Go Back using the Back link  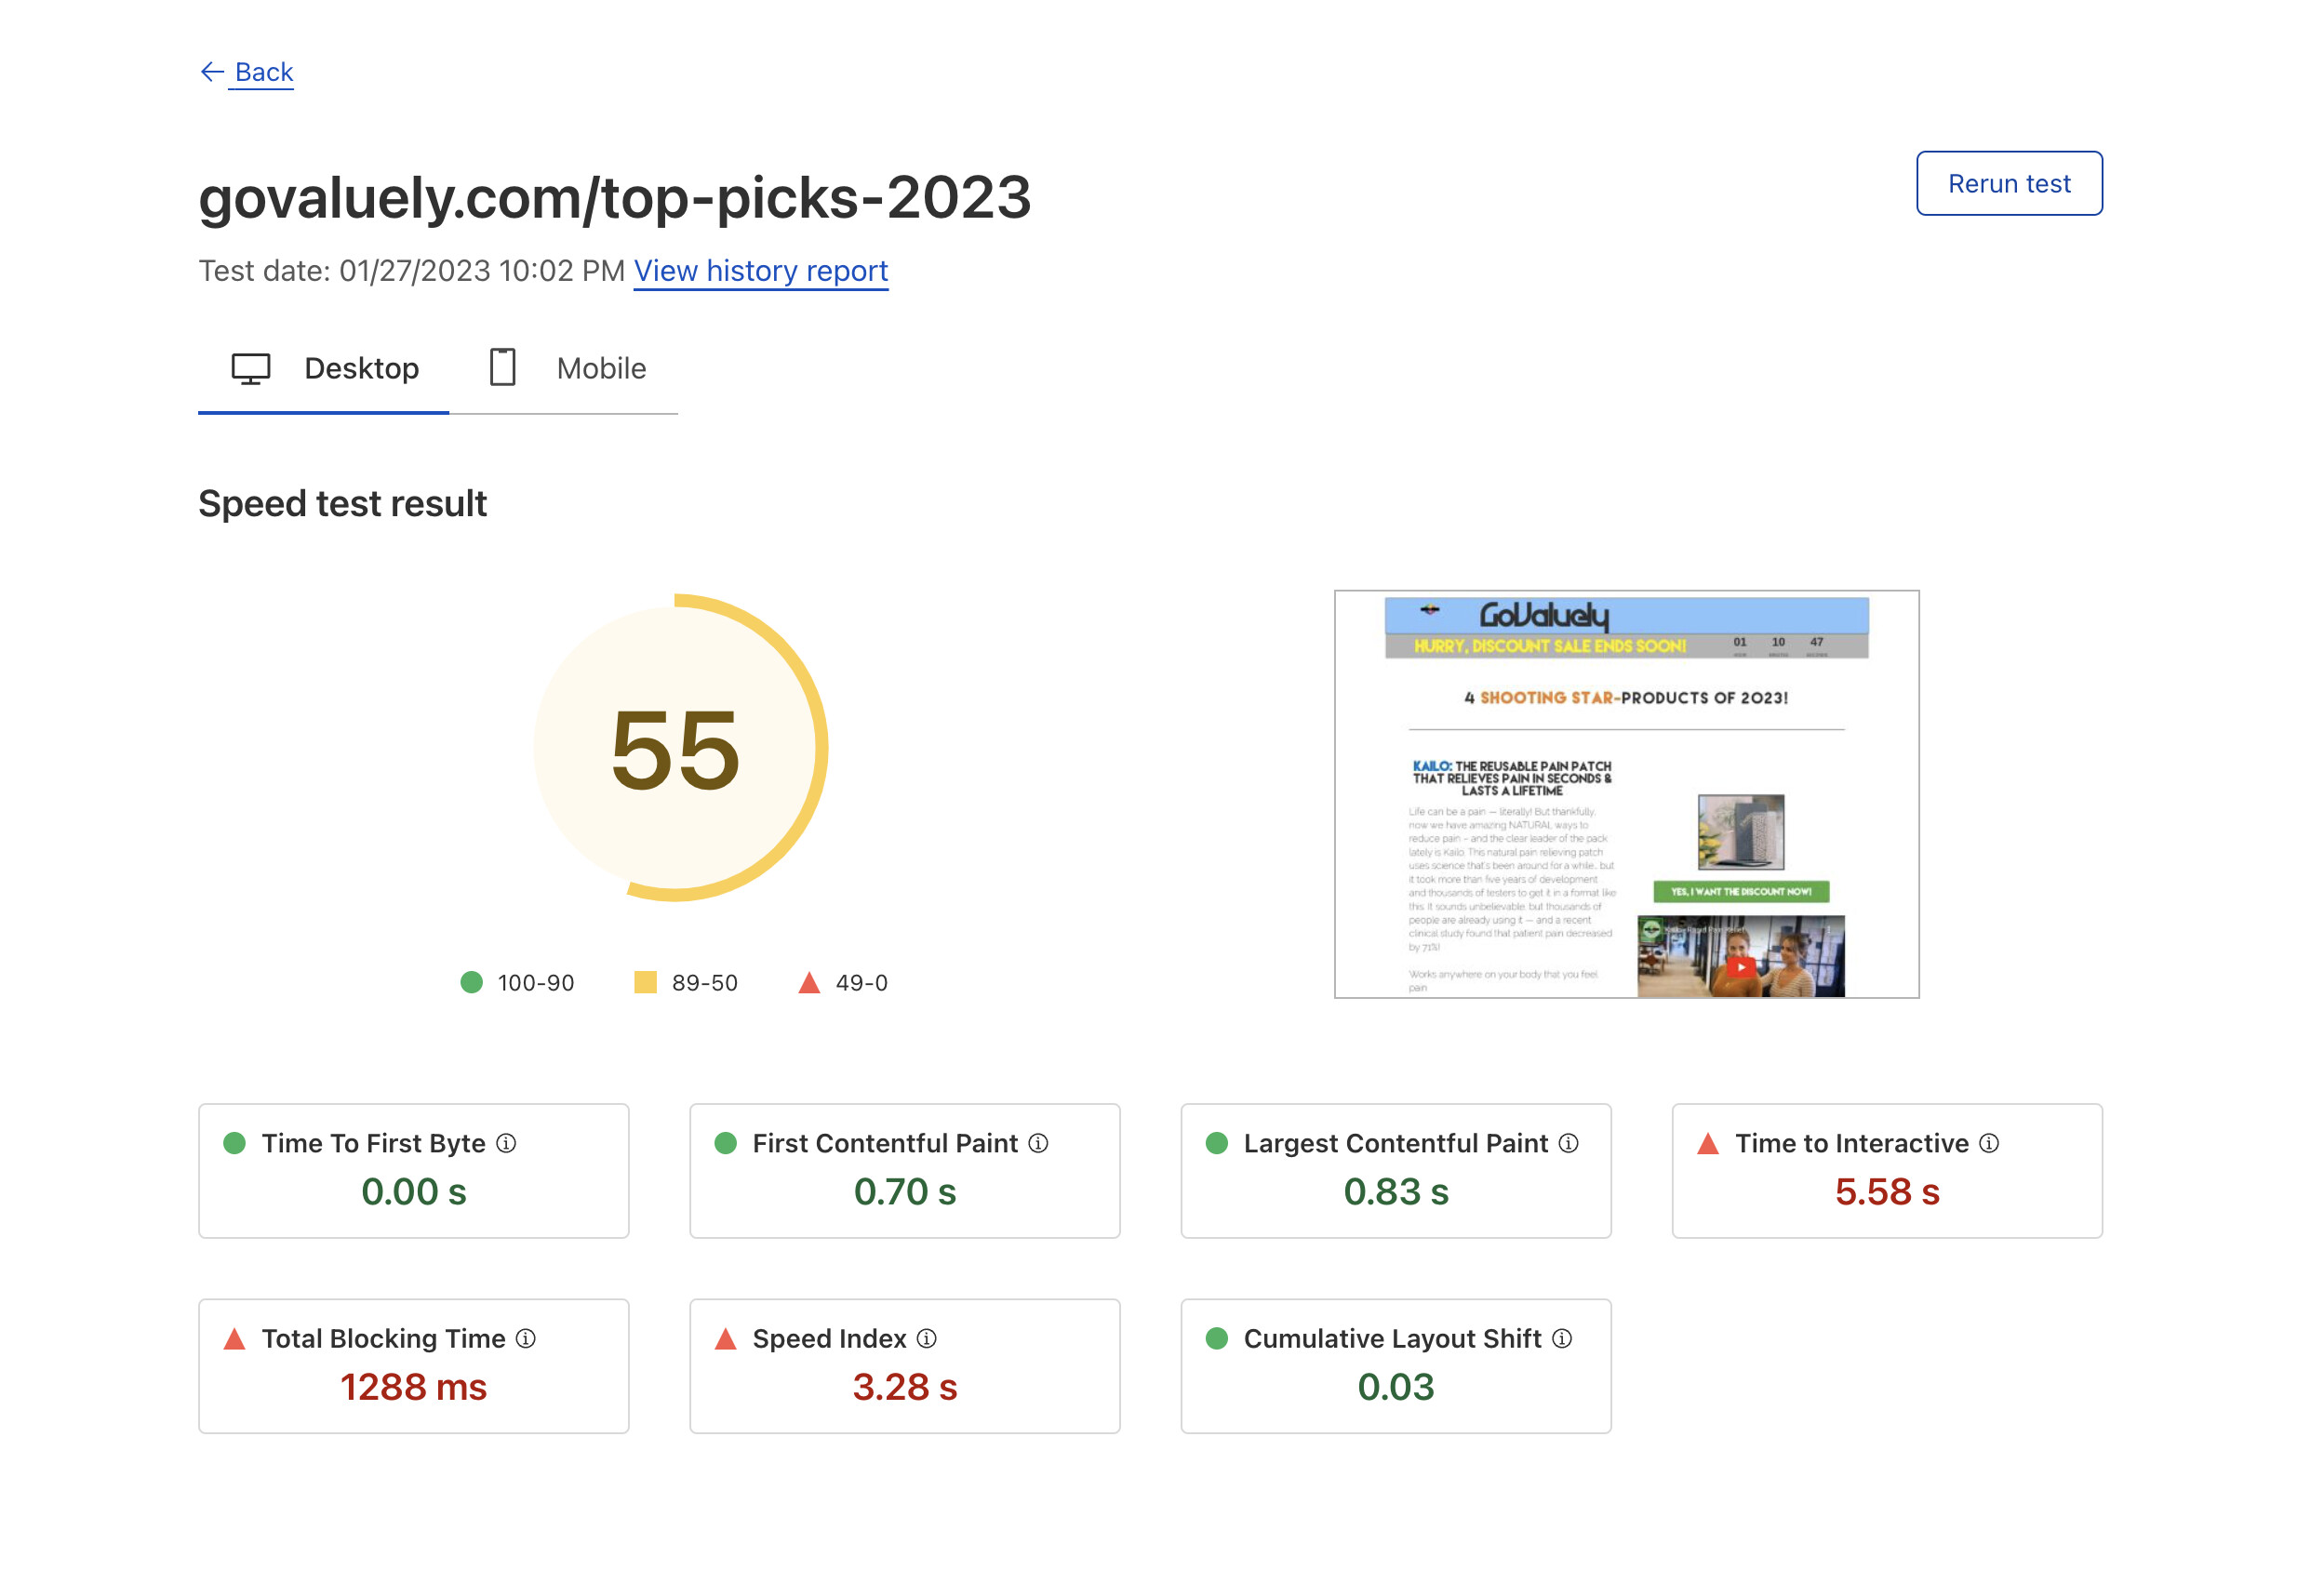coord(263,72)
